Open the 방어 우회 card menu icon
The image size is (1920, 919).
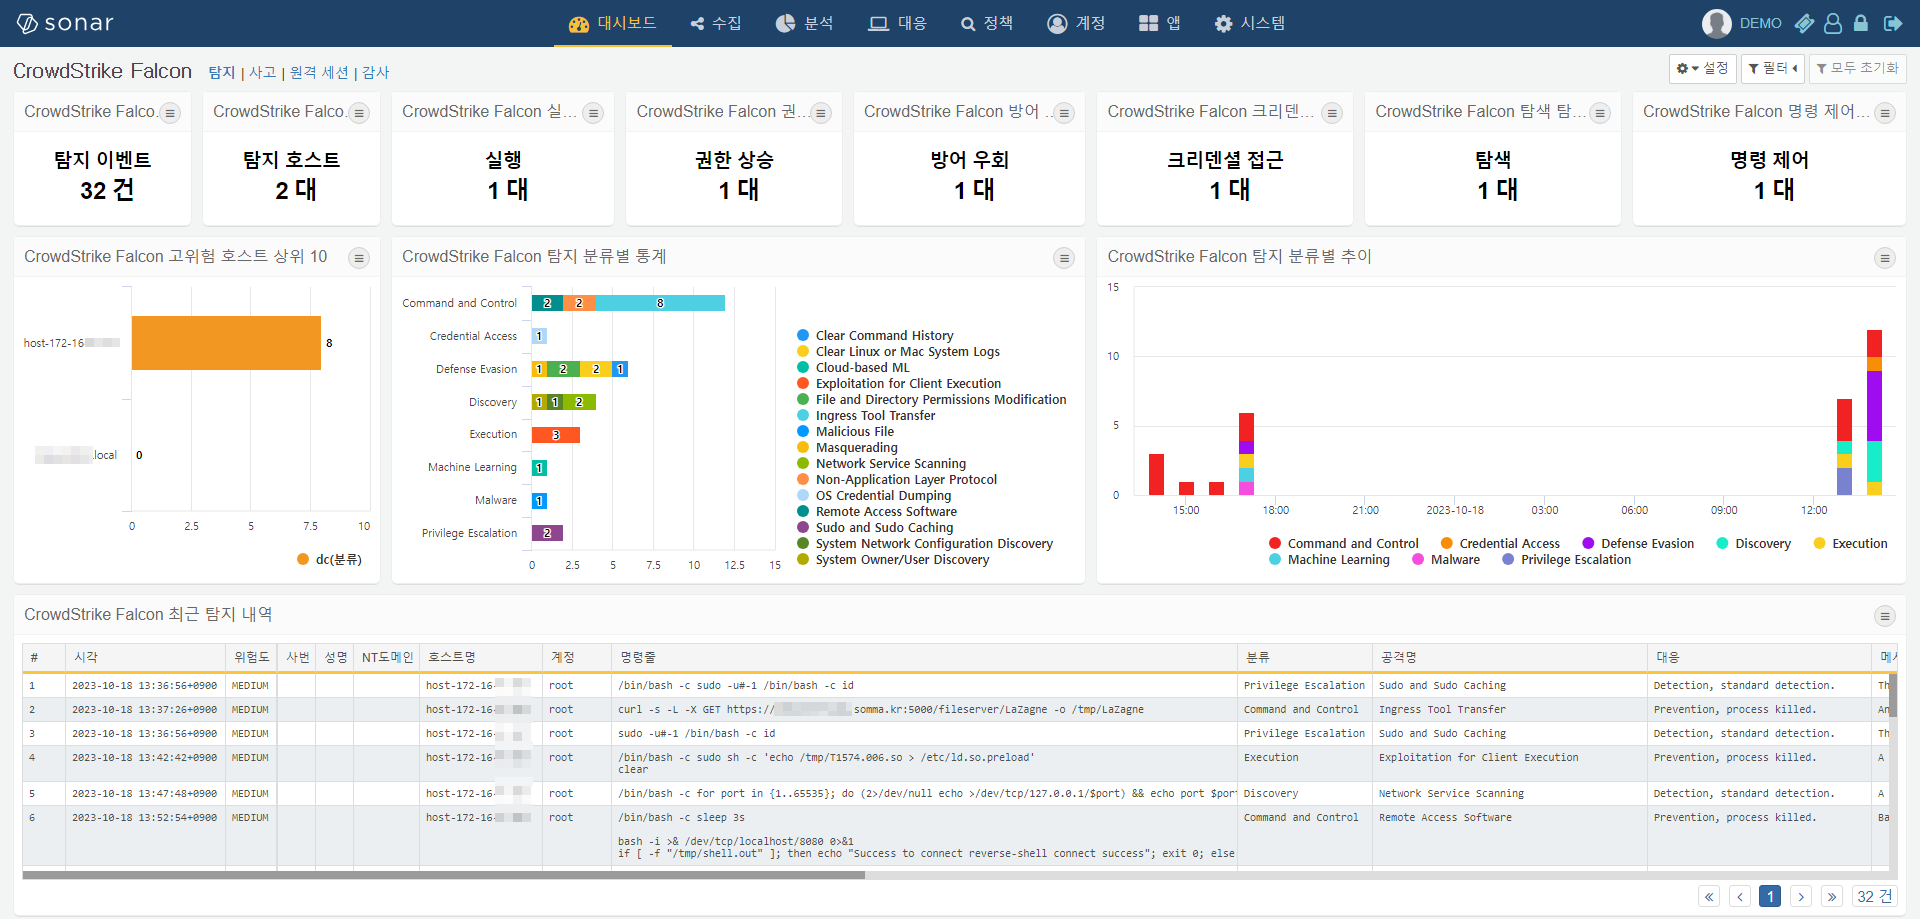[1064, 113]
